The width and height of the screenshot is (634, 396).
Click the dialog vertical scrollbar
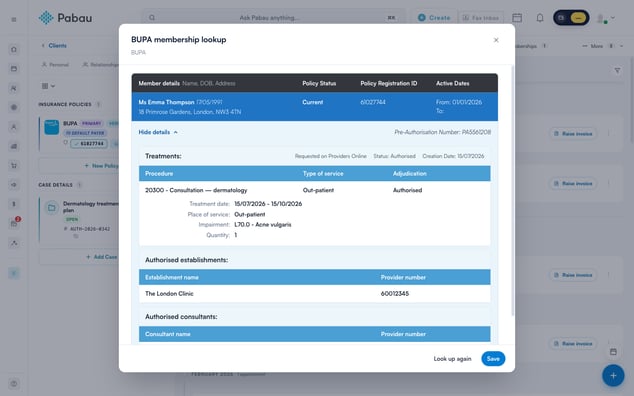coord(513,190)
